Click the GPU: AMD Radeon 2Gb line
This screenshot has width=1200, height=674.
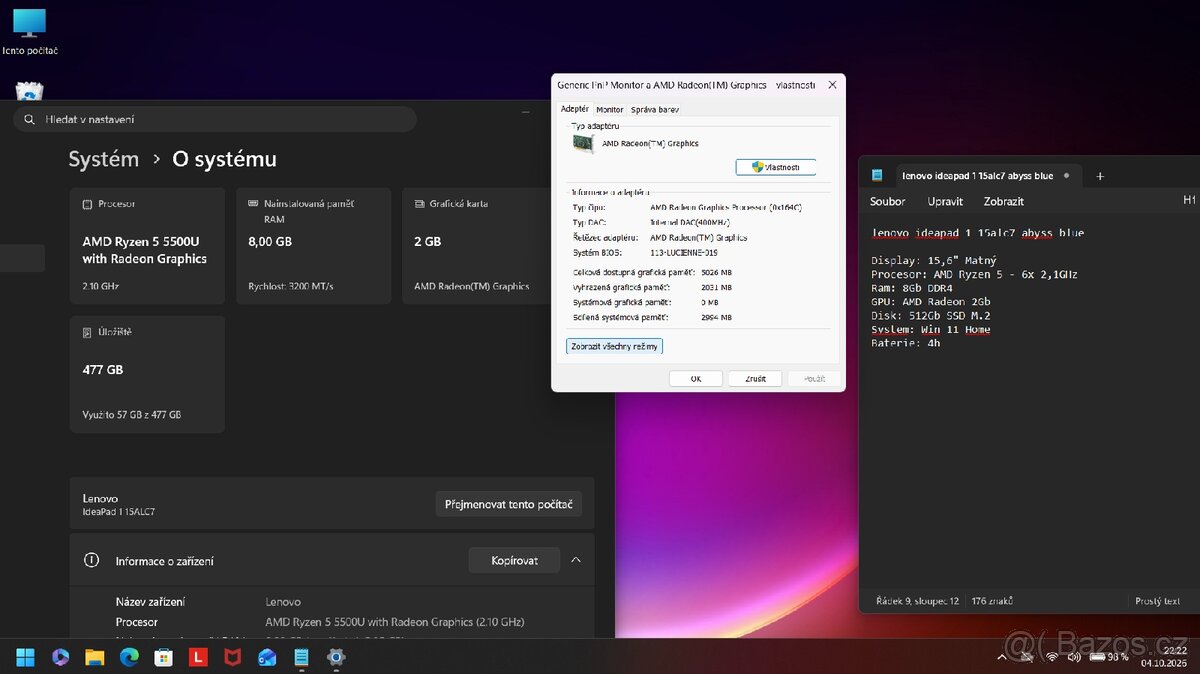coord(931,301)
